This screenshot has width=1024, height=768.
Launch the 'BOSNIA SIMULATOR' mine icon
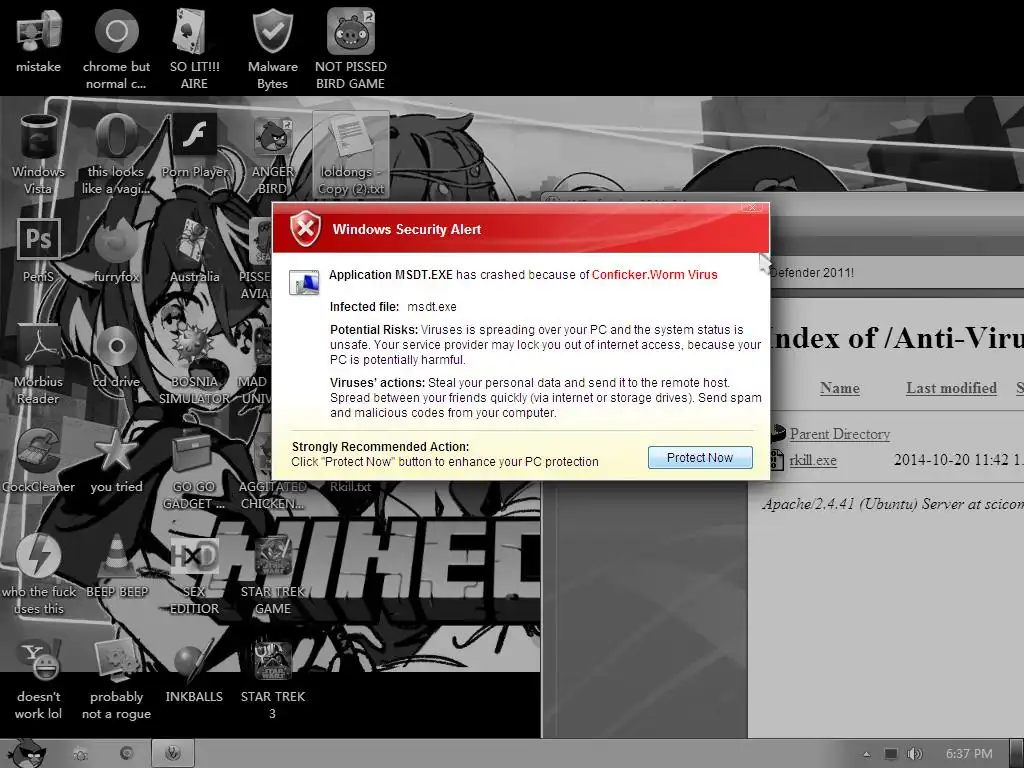194,345
